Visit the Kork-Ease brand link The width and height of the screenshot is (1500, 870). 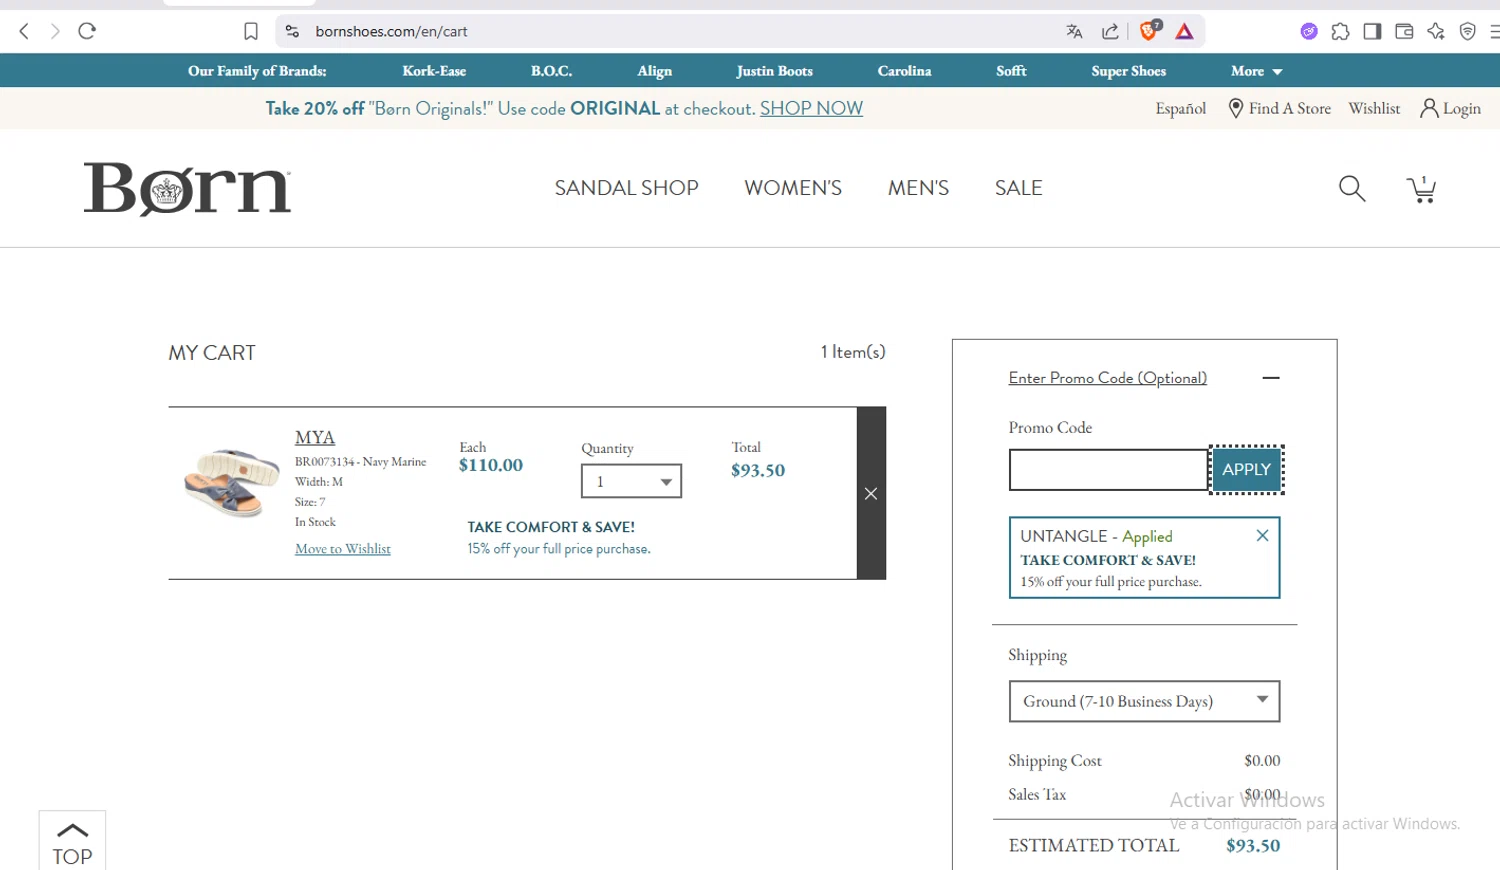pyautogui.click(x=434, y=71)
